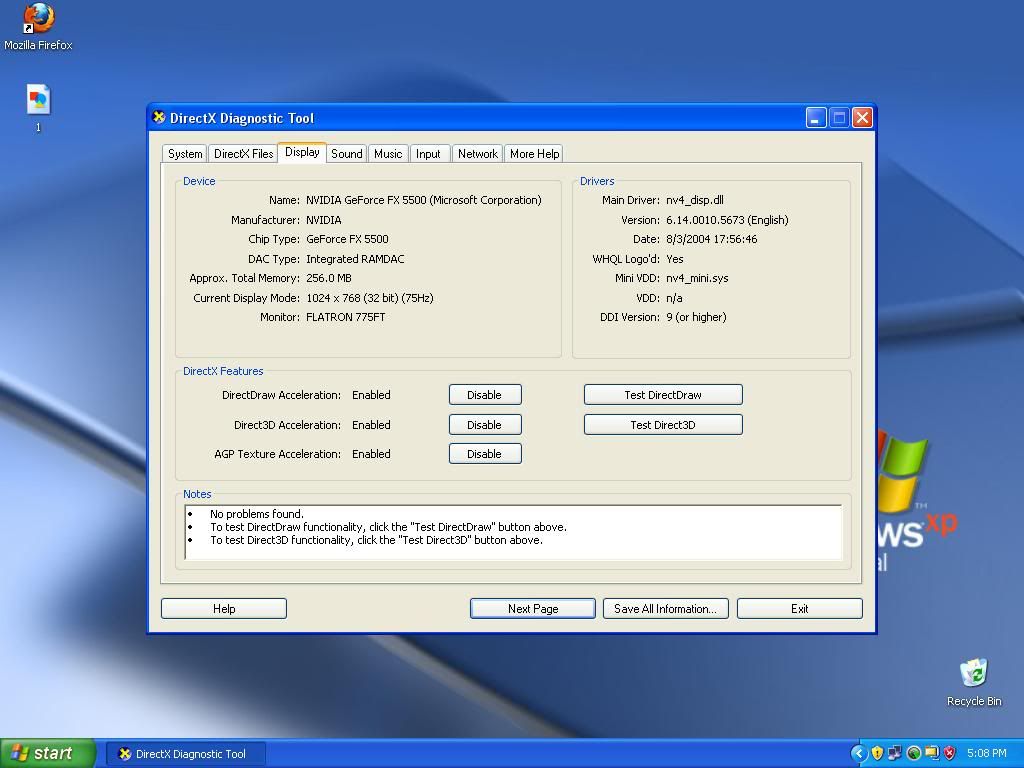
Task: Switch to the Sound tab
Action: coord(346,153)
